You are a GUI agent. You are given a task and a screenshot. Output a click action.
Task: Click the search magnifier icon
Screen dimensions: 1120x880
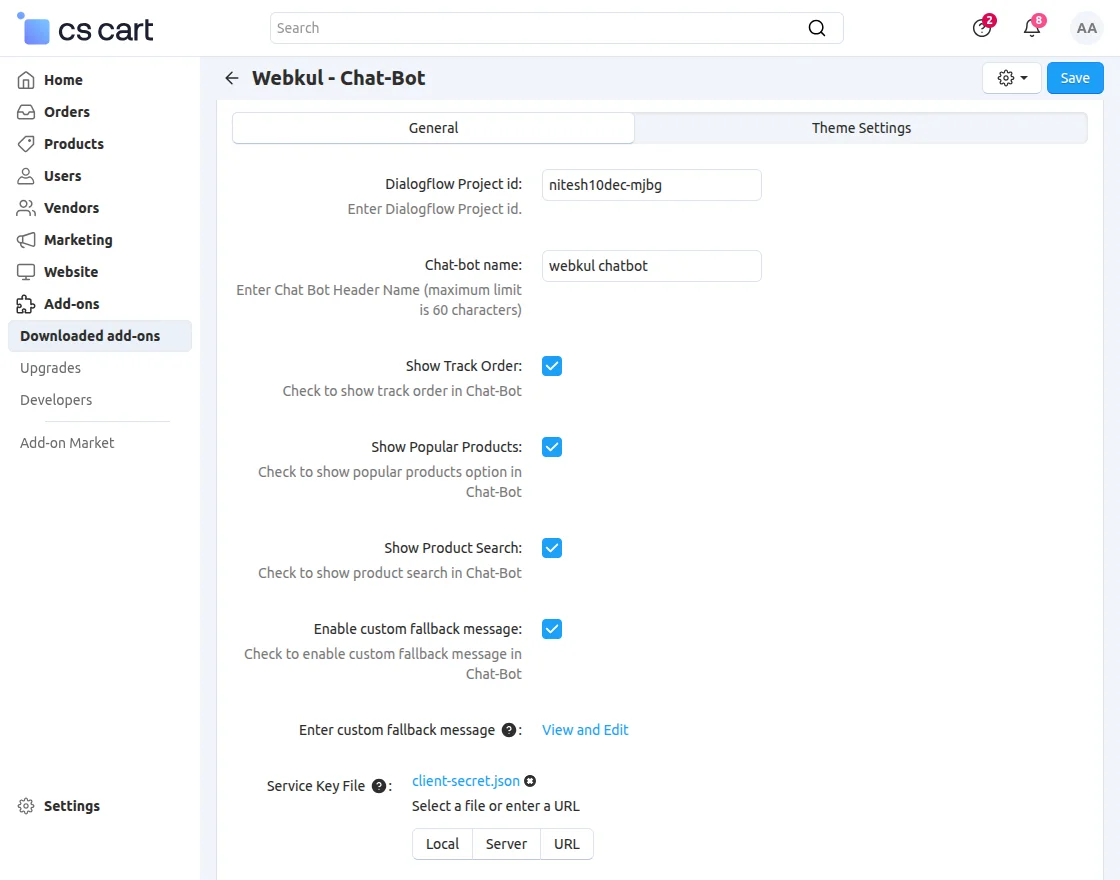[x=817, y=28]
